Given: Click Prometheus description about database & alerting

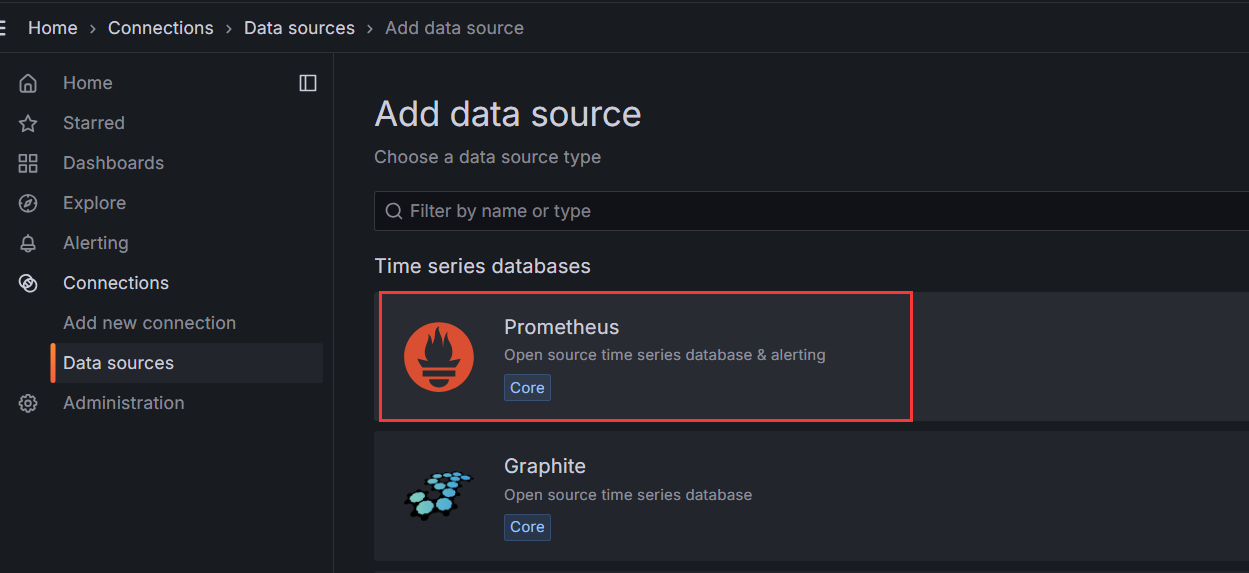Looking at the screenshot, I should pyautogui.click(x=665, y=355).
